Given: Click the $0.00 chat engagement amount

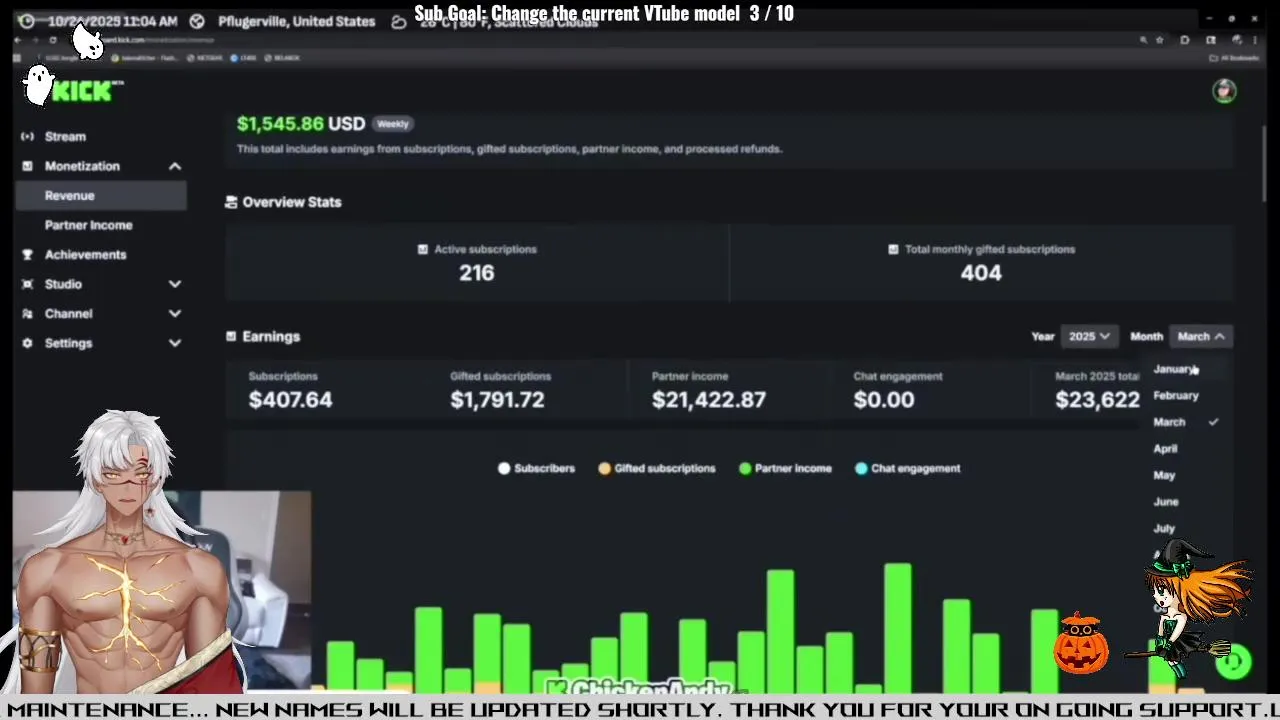Looking at the screenshot, I should point(884,400).
